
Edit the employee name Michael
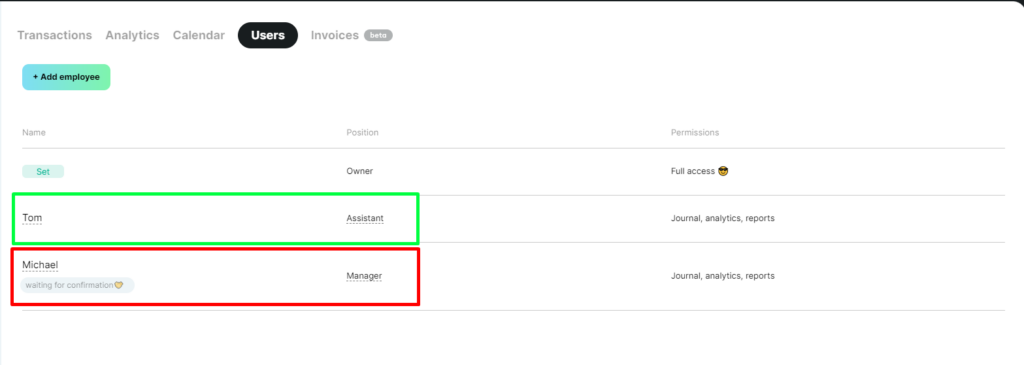click(x=40, y=265)
